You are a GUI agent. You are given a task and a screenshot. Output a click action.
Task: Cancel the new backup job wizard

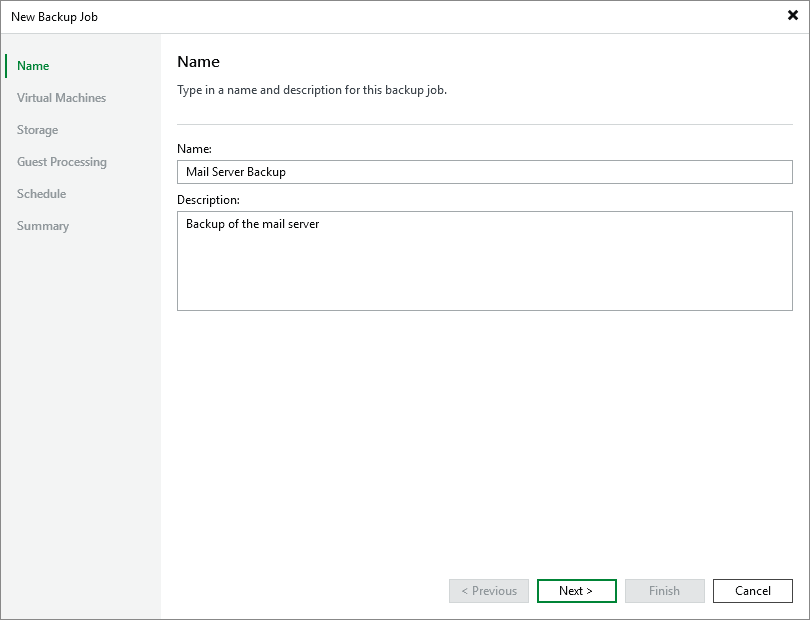coord(752,591)
